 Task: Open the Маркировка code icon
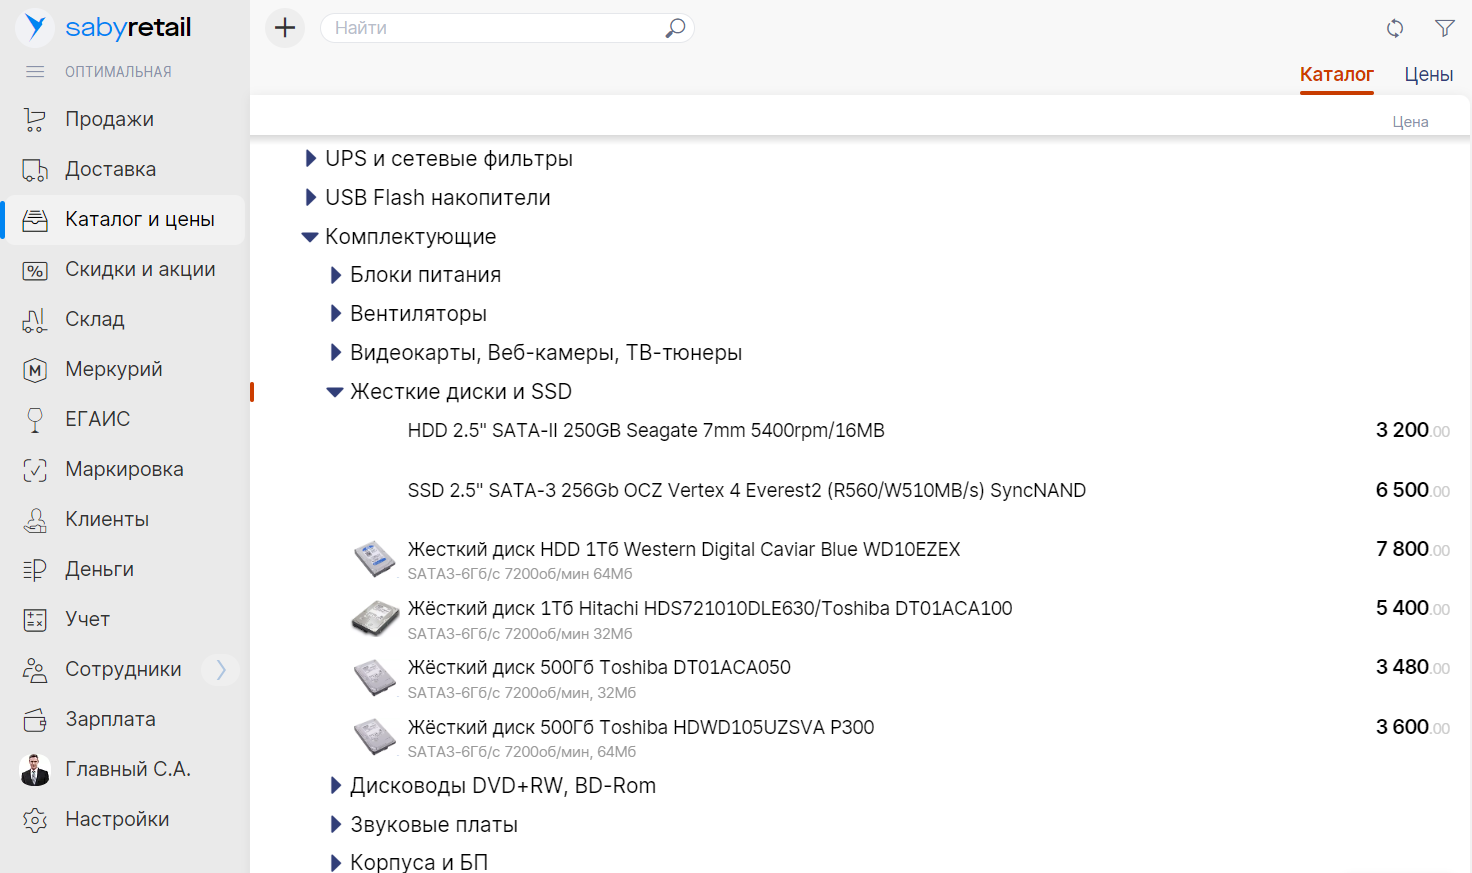click(x=35, y=470)
